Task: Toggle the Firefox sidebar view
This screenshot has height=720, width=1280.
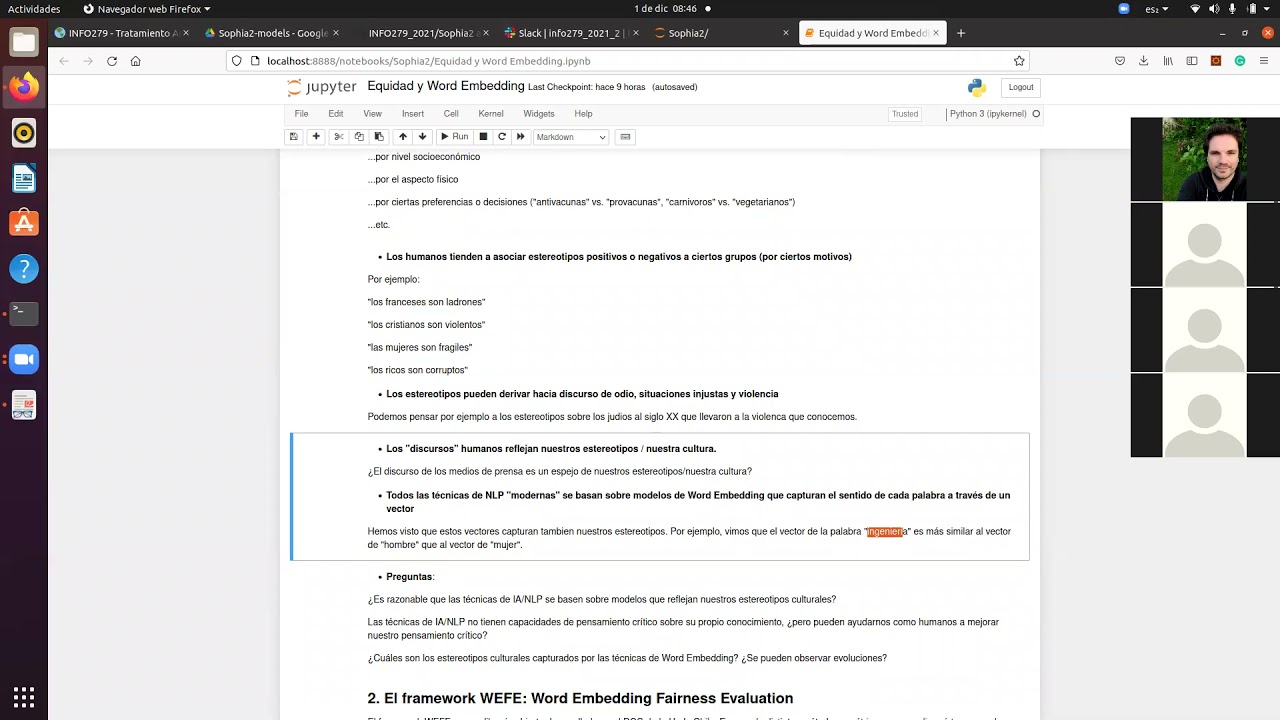Action: tap(1192, 61)
